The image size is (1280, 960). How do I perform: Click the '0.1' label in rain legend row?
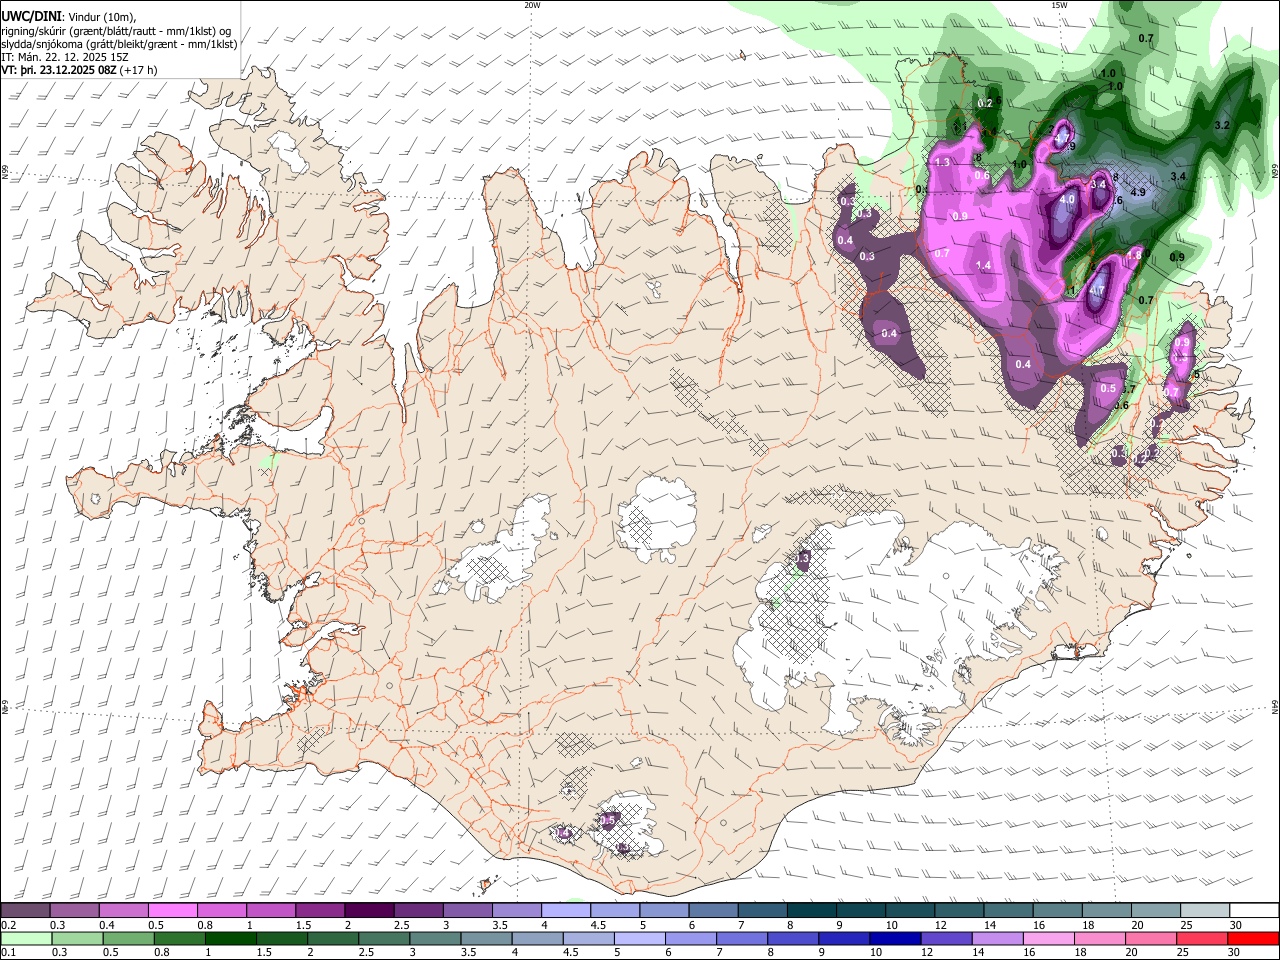8,952
